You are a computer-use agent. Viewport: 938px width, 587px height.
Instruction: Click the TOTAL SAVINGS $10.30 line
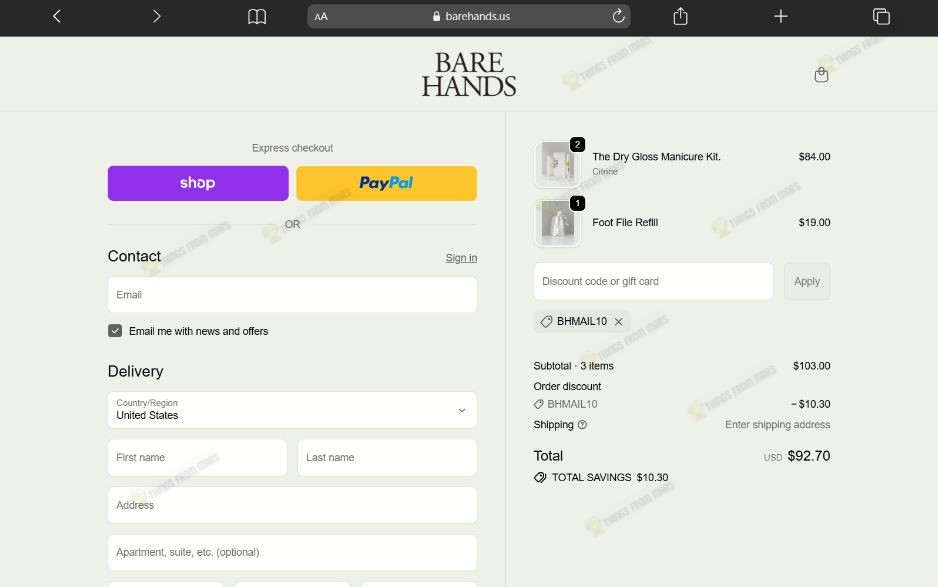[601, 477]
